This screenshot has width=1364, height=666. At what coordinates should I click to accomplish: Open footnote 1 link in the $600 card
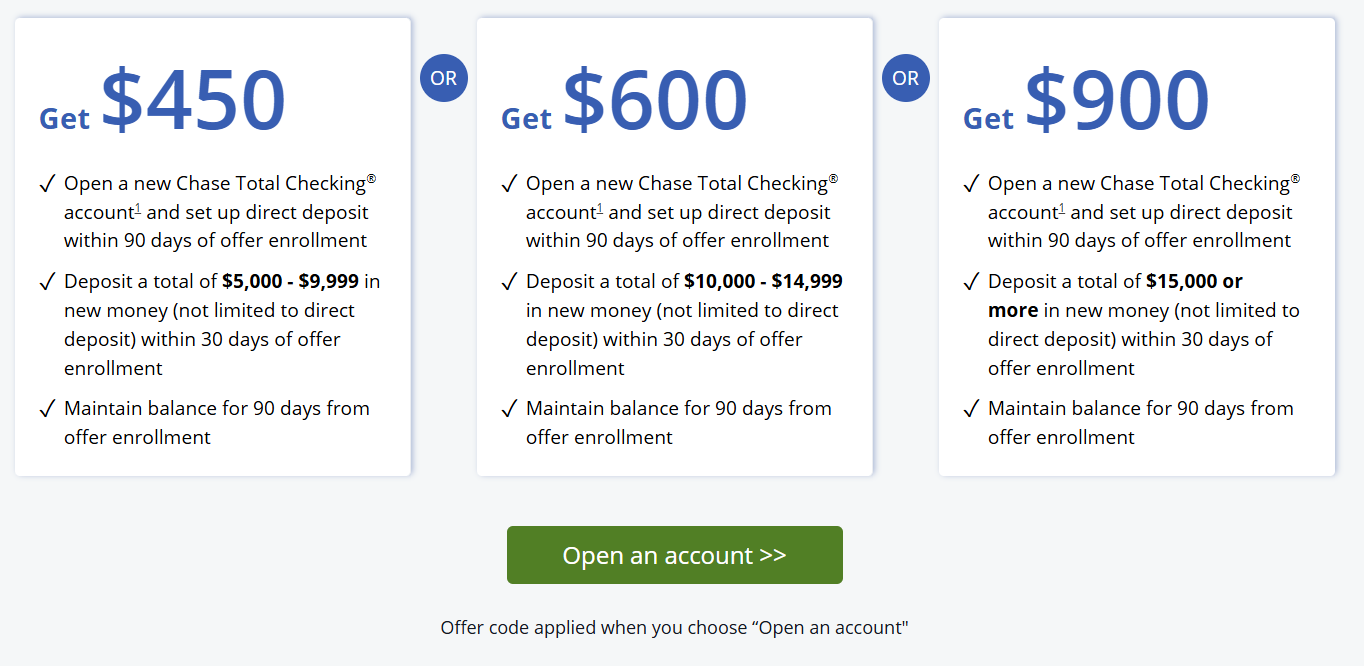[x=599, y=209]
